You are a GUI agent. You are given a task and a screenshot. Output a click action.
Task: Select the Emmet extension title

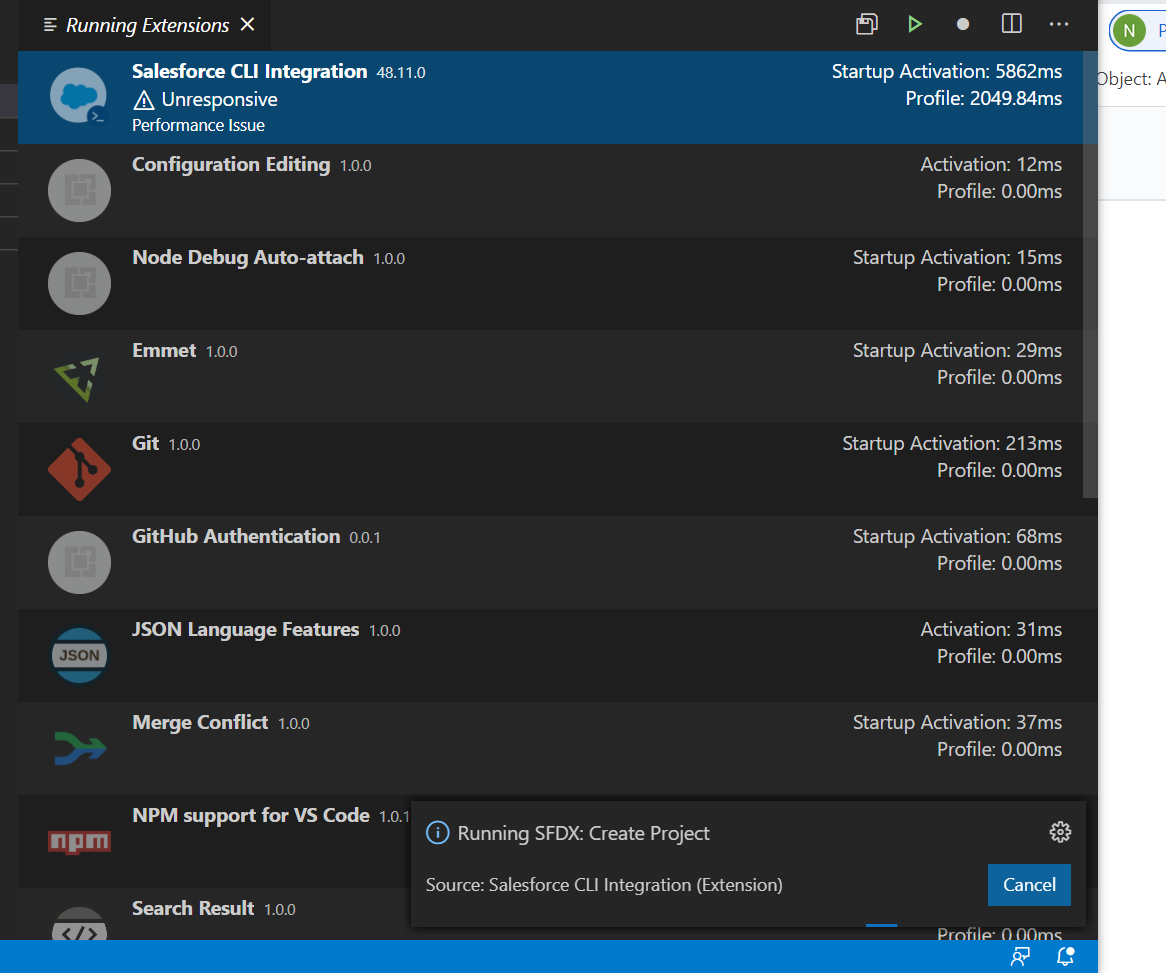(x=164, y=350)
